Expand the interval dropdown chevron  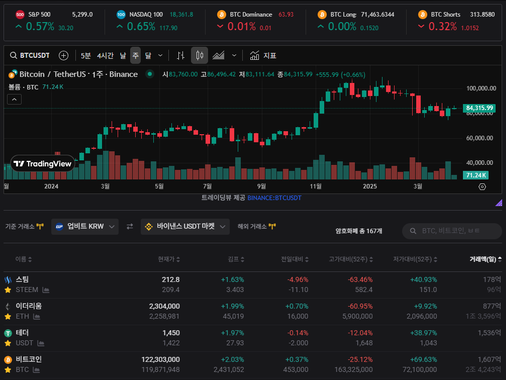(160, 56)
